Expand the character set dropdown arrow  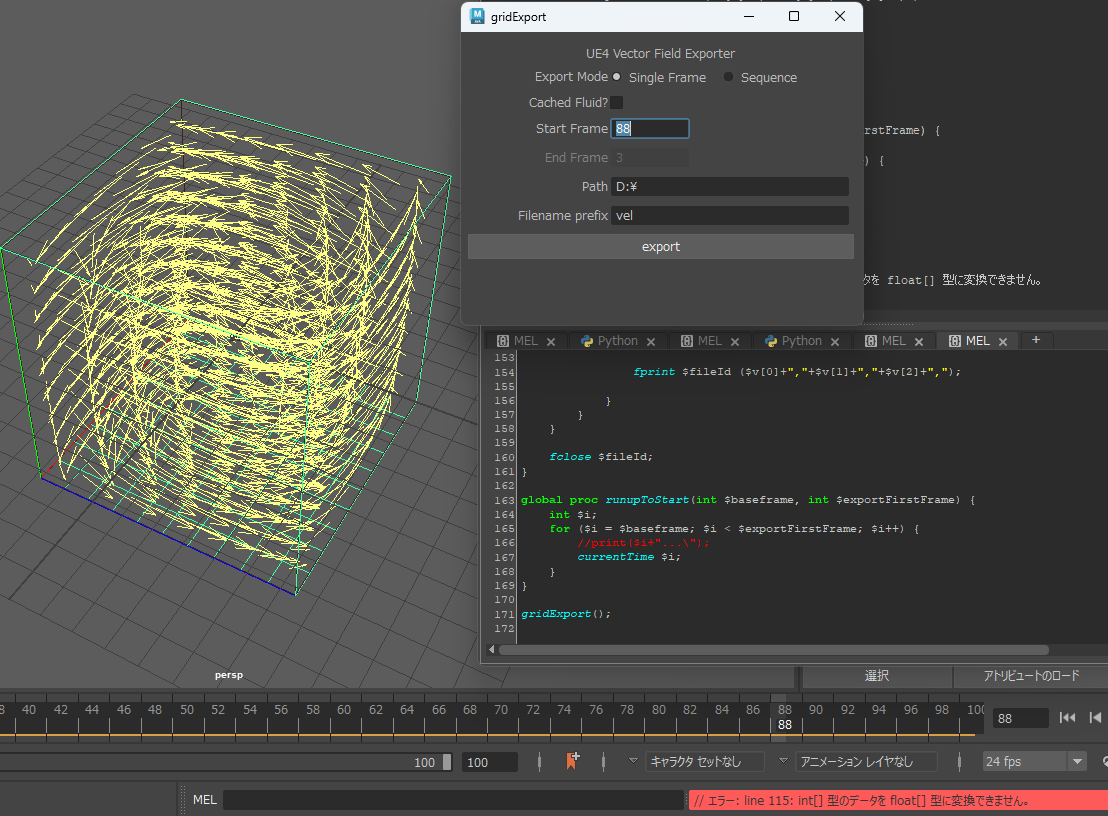633,761
